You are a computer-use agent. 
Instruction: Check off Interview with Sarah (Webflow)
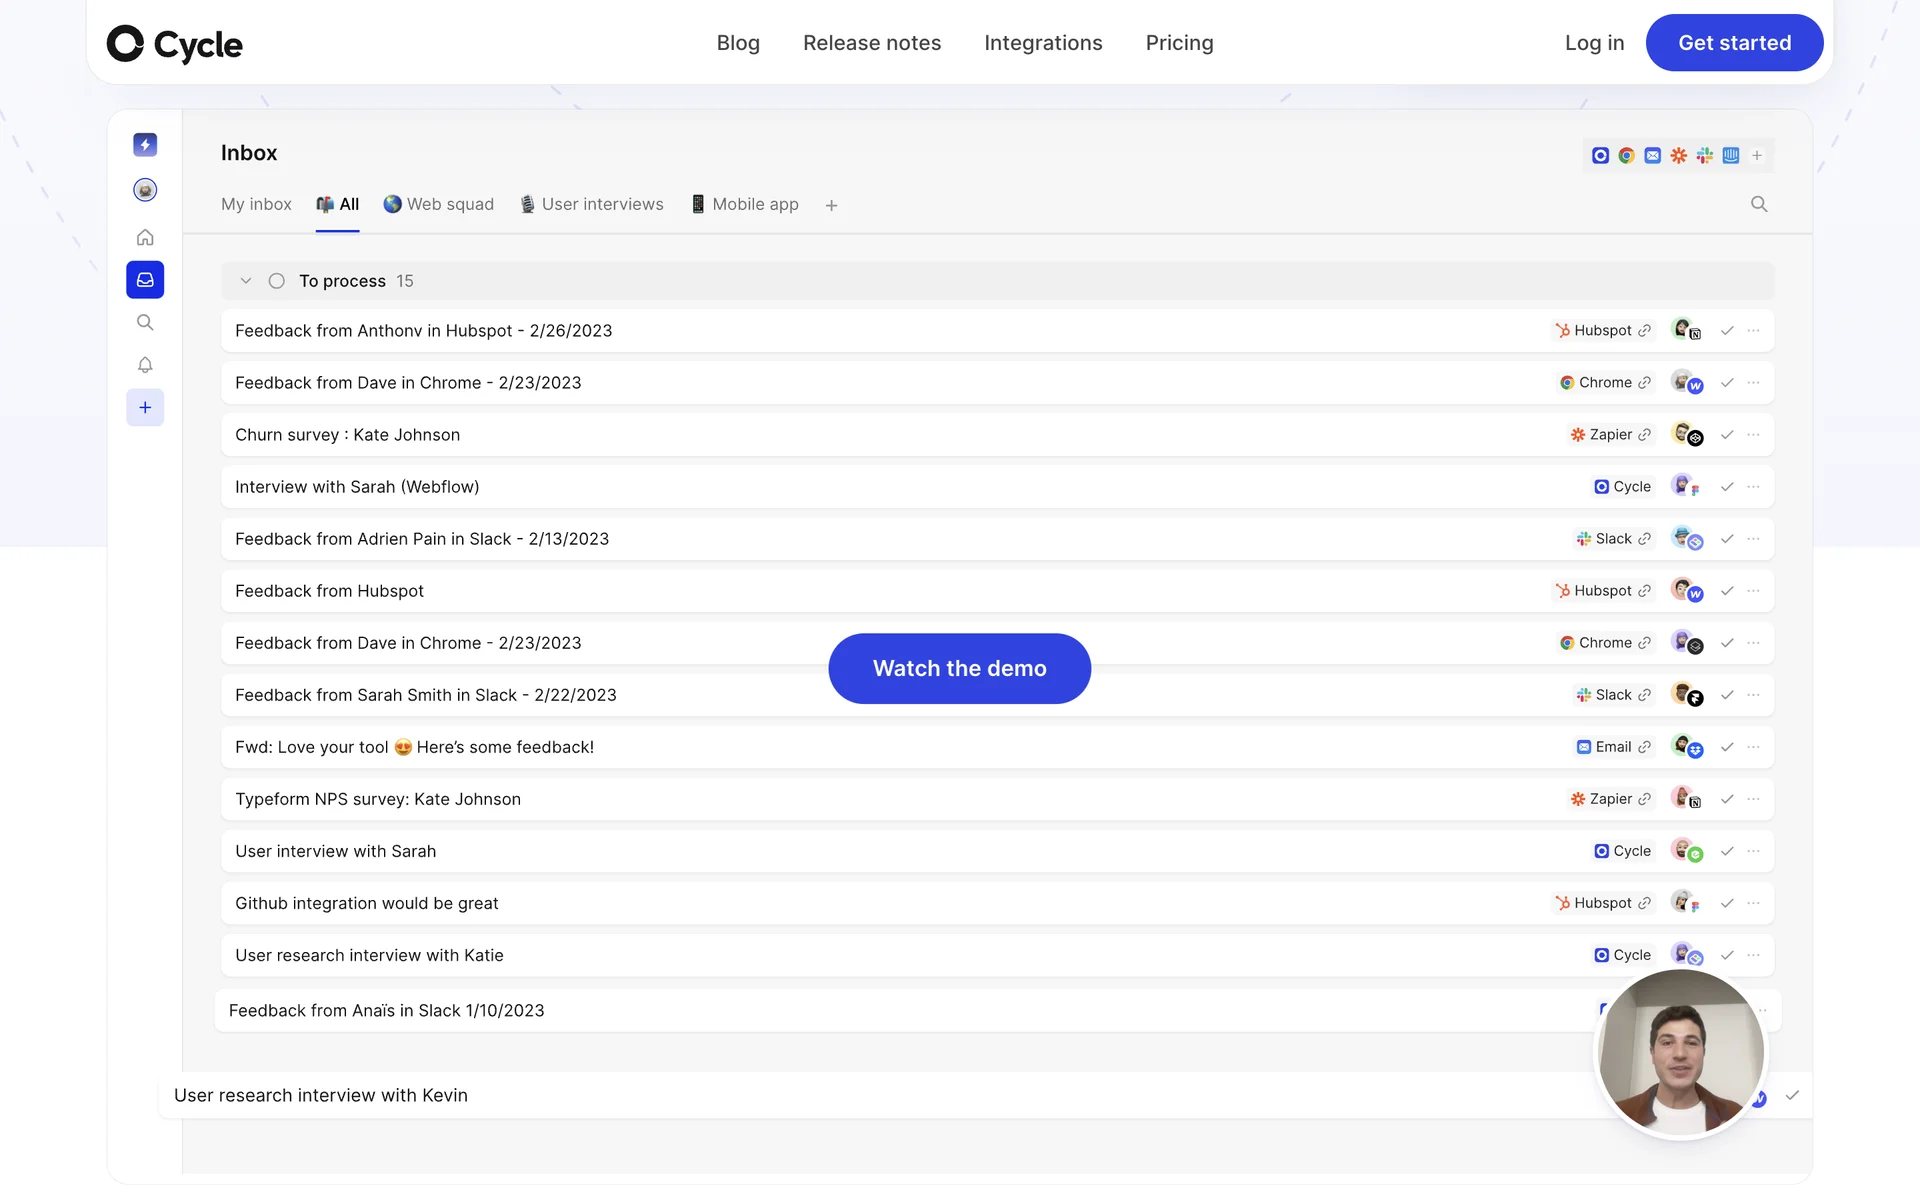[1727, 487]
